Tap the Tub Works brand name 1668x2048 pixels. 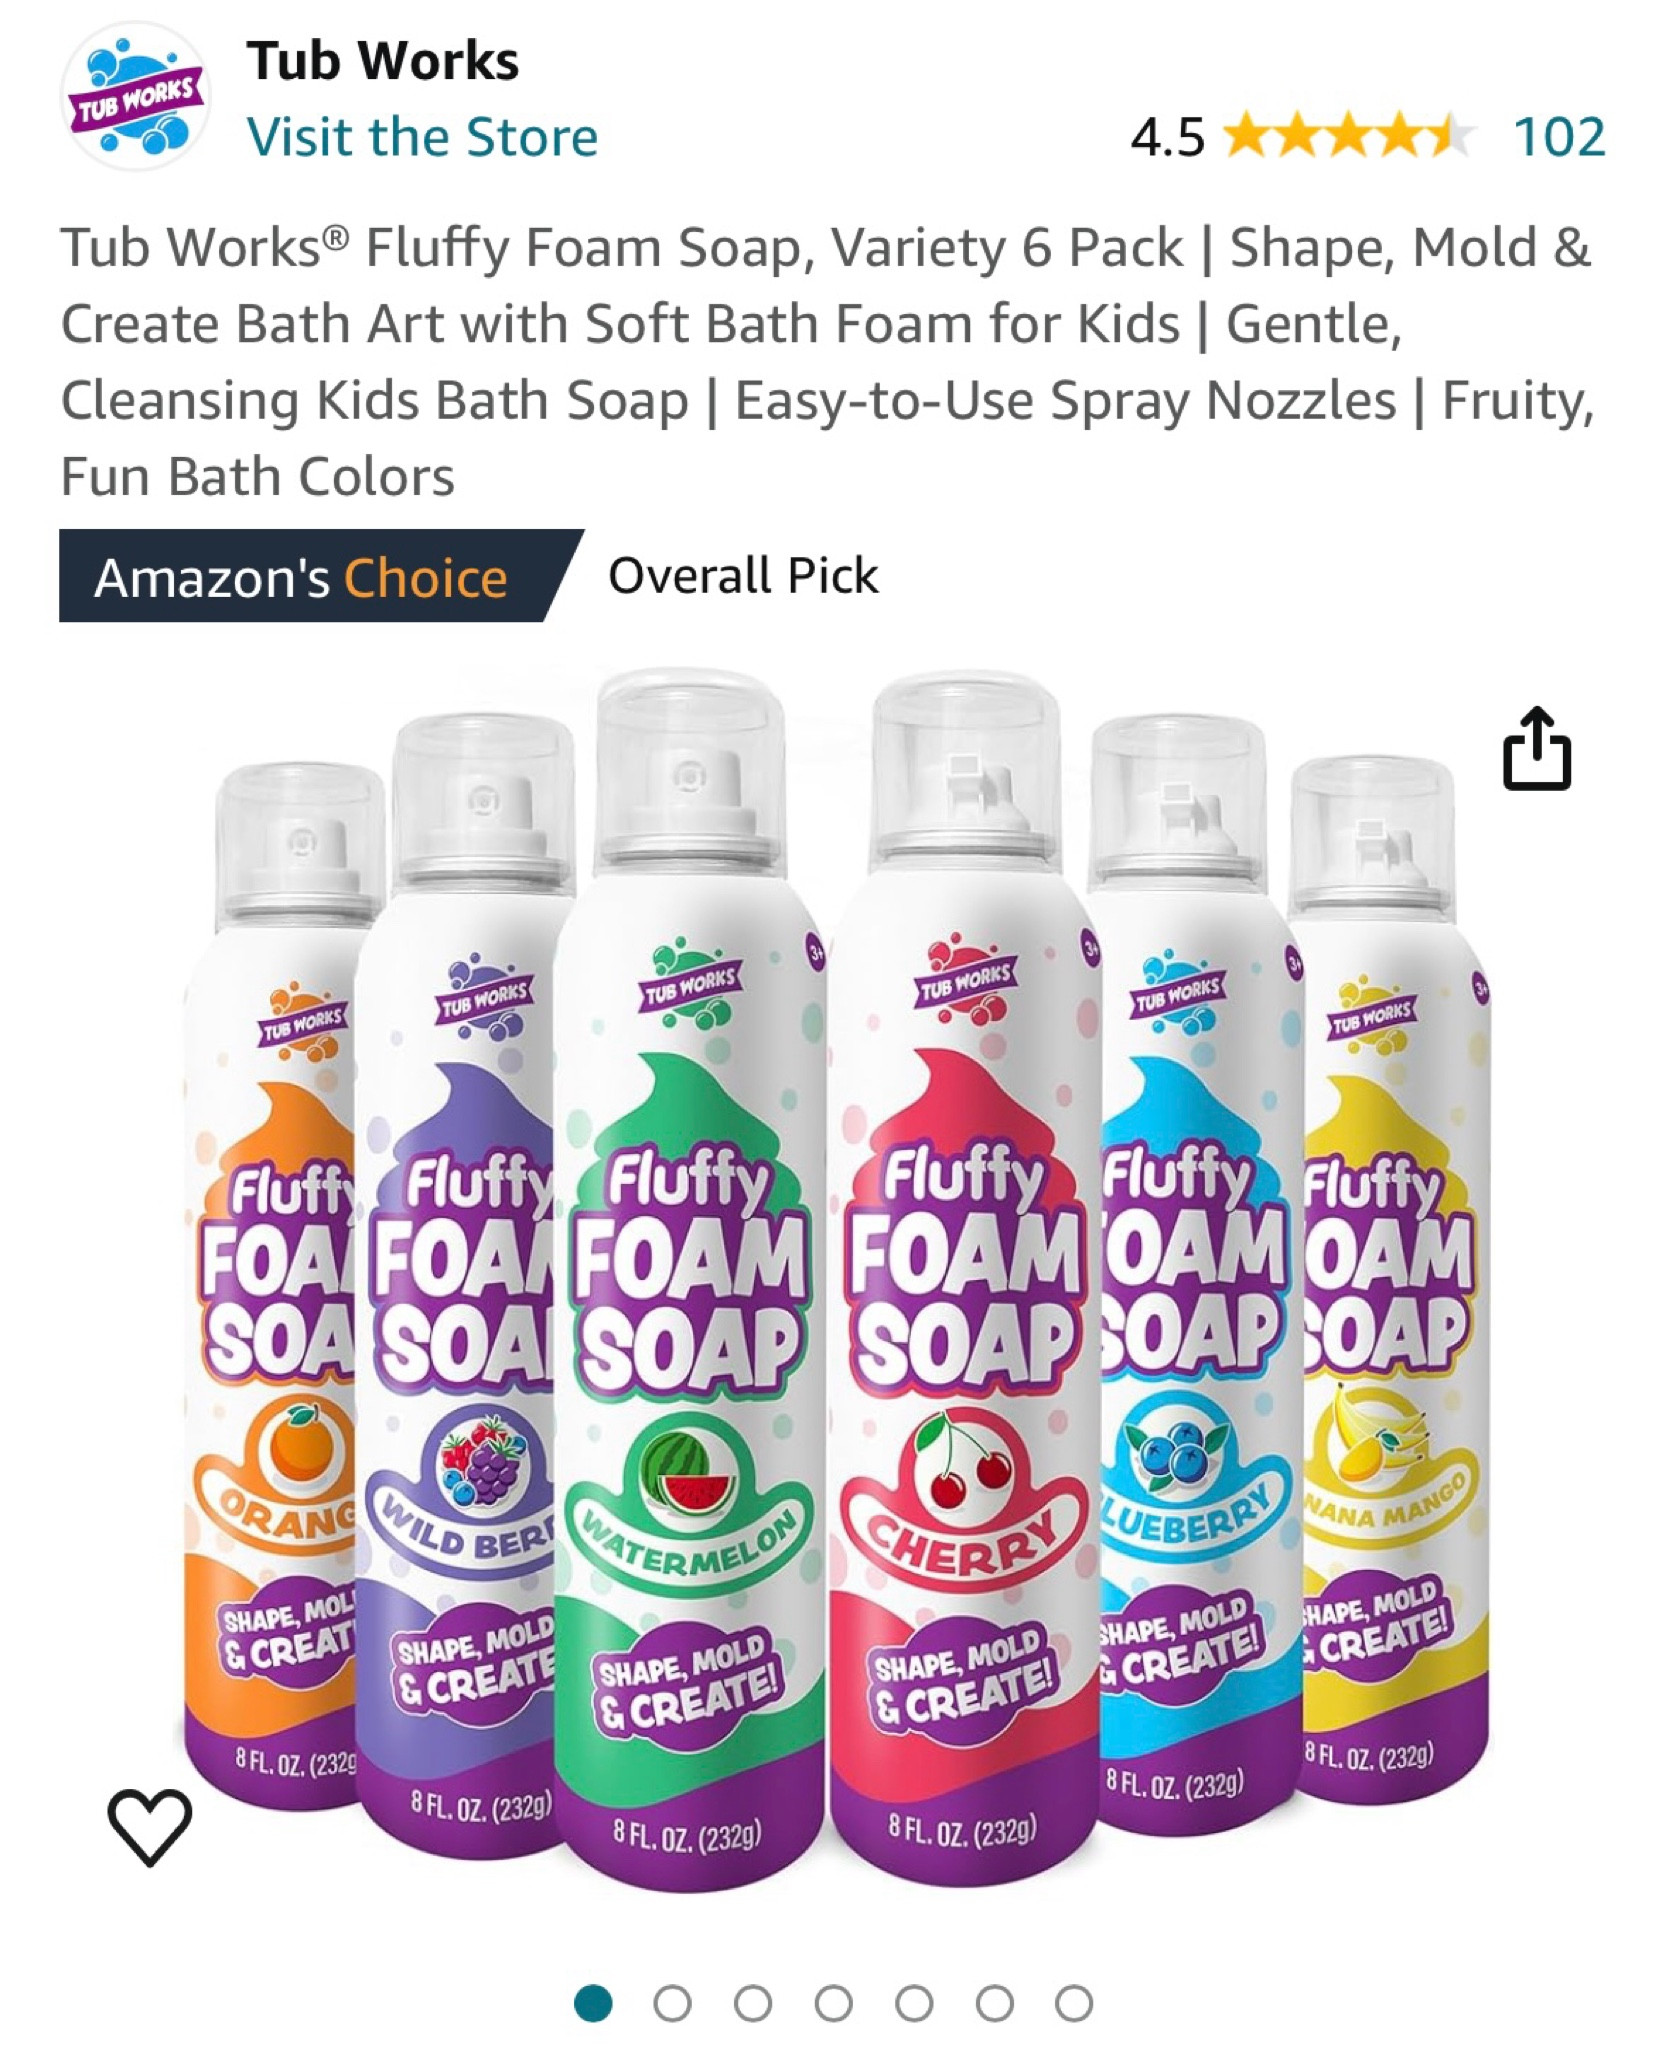click(x=383, y=61)
